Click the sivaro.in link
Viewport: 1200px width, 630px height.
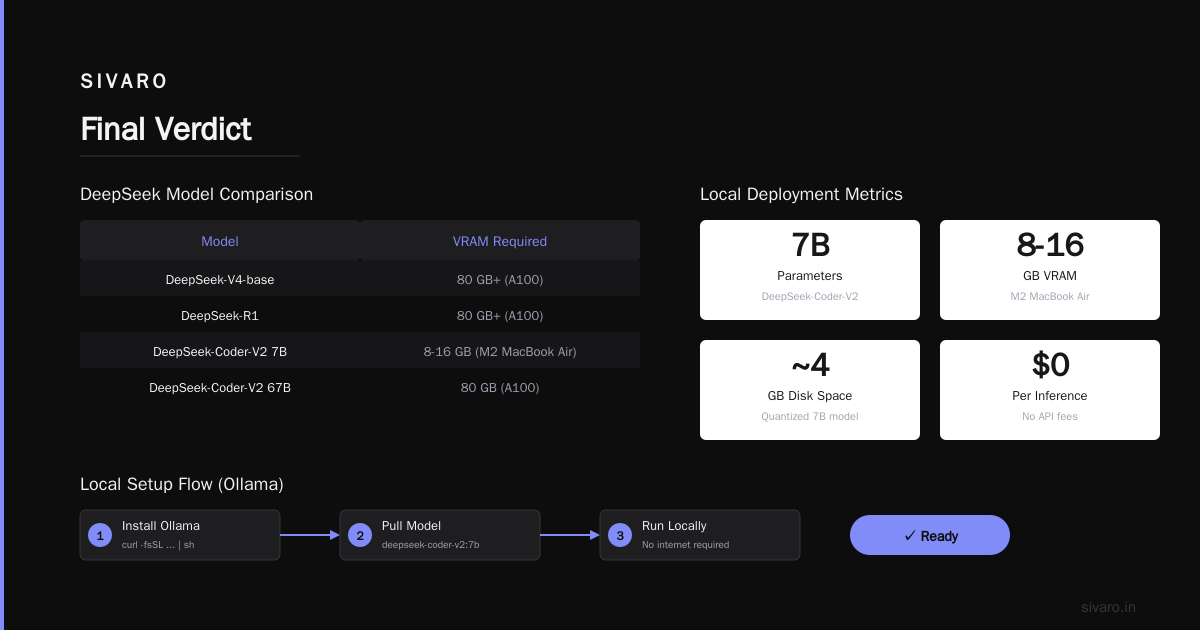(1108, 607)
